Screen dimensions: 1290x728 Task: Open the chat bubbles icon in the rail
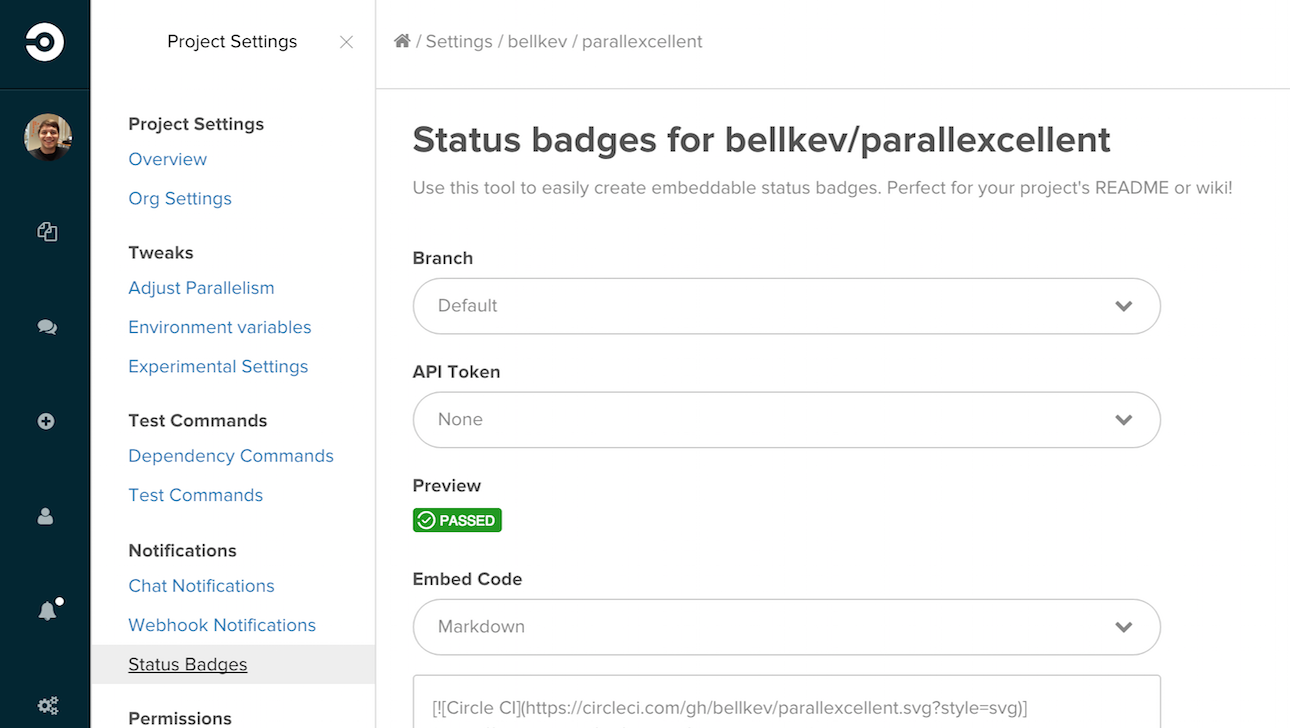pos(47,327)
